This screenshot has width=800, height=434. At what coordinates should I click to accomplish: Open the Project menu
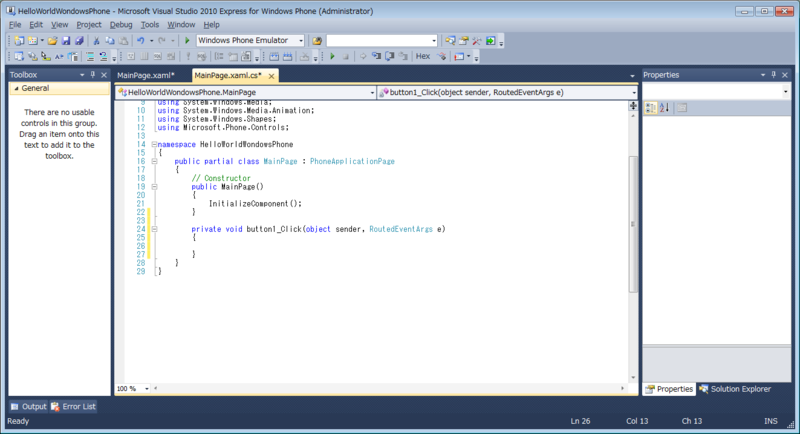89,24
